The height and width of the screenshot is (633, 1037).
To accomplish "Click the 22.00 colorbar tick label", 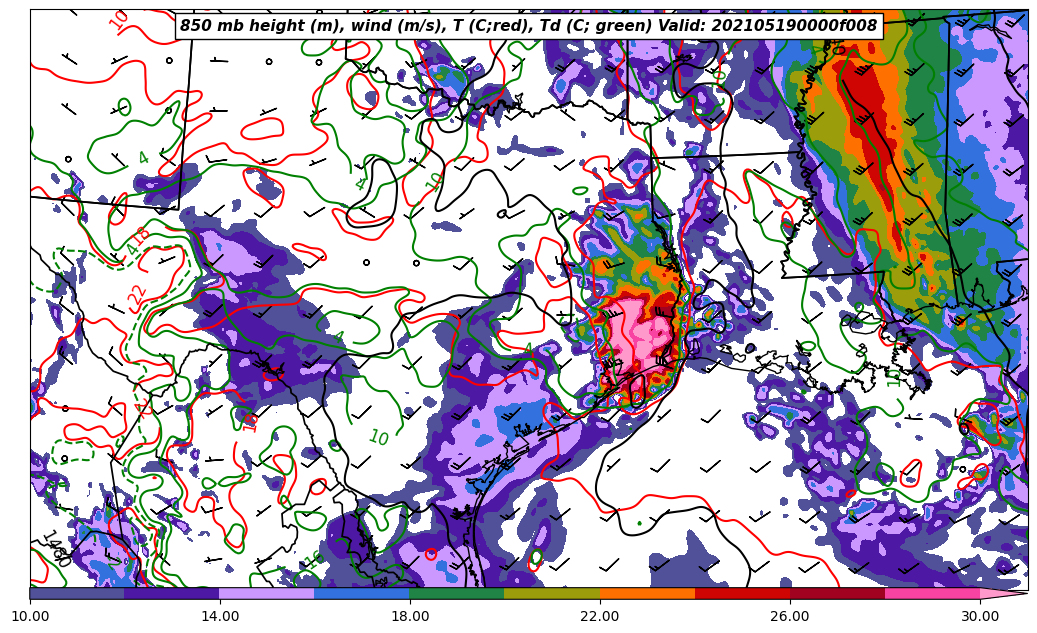I will 600,616.
